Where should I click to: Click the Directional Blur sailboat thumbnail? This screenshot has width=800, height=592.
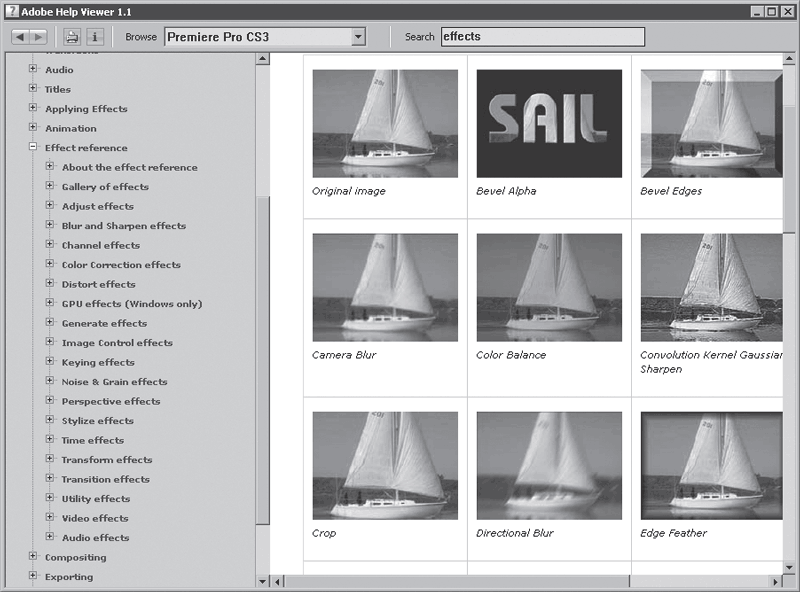(549, 465)
